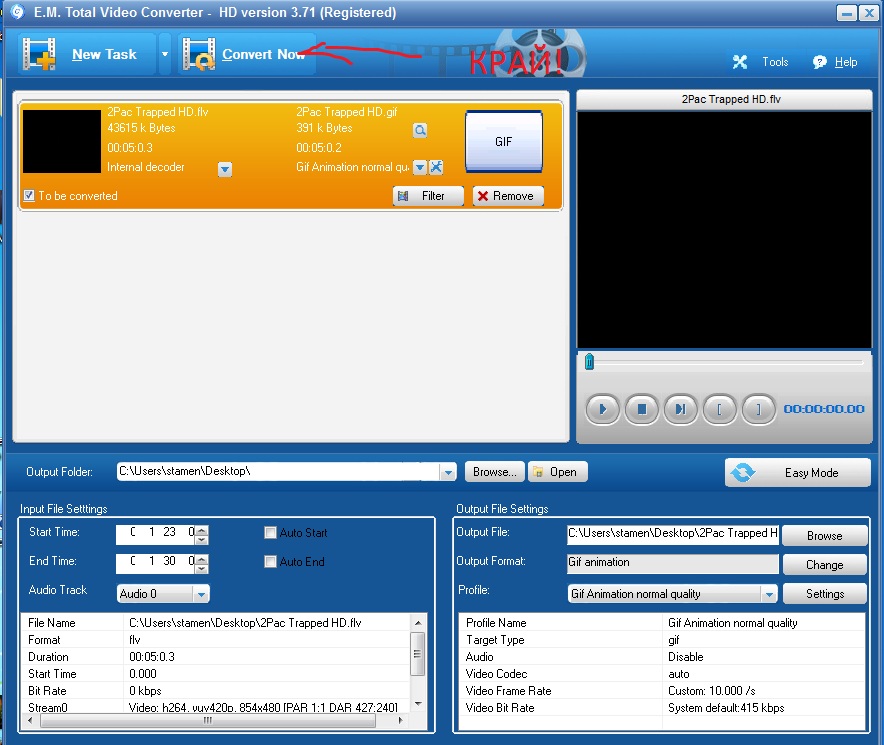Click the Start Time input field
This screenshot has width=884, height=745.
pyautogui.click(x=156, y=534)
